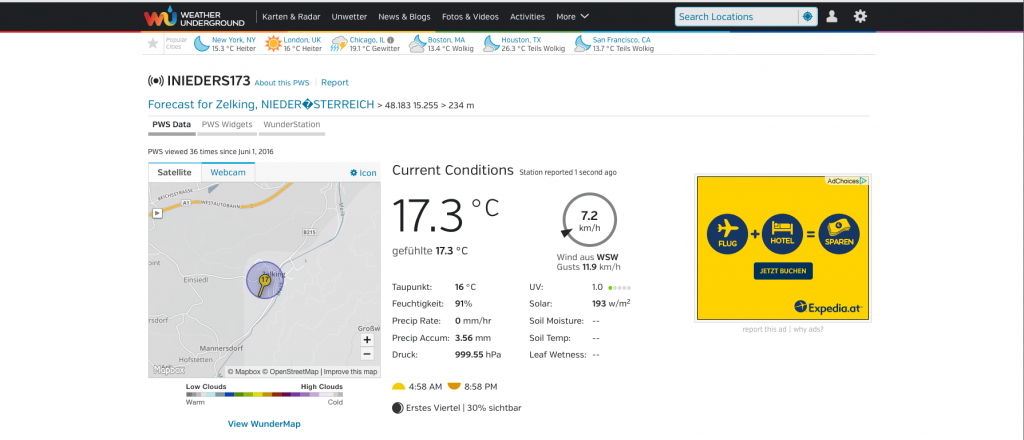Viewport: 1024px width, 440px height.
Task: Select the Satellite map tab
Action: (175, 172)
